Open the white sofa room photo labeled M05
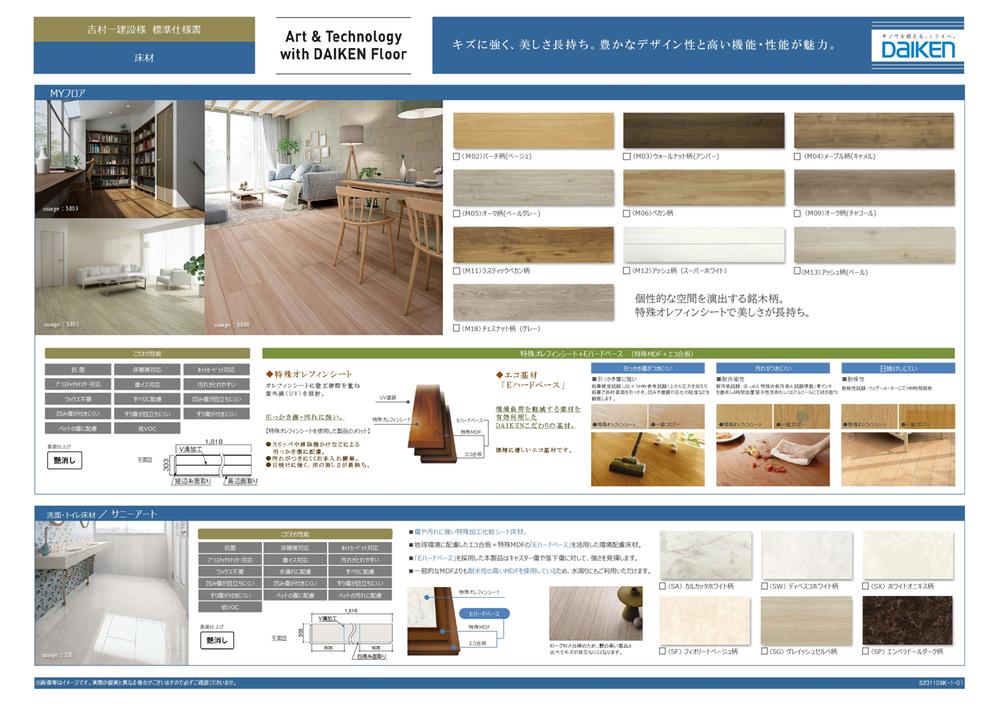Image resolution: width=999 pixels, height=707 pixels. pos(120,278)
